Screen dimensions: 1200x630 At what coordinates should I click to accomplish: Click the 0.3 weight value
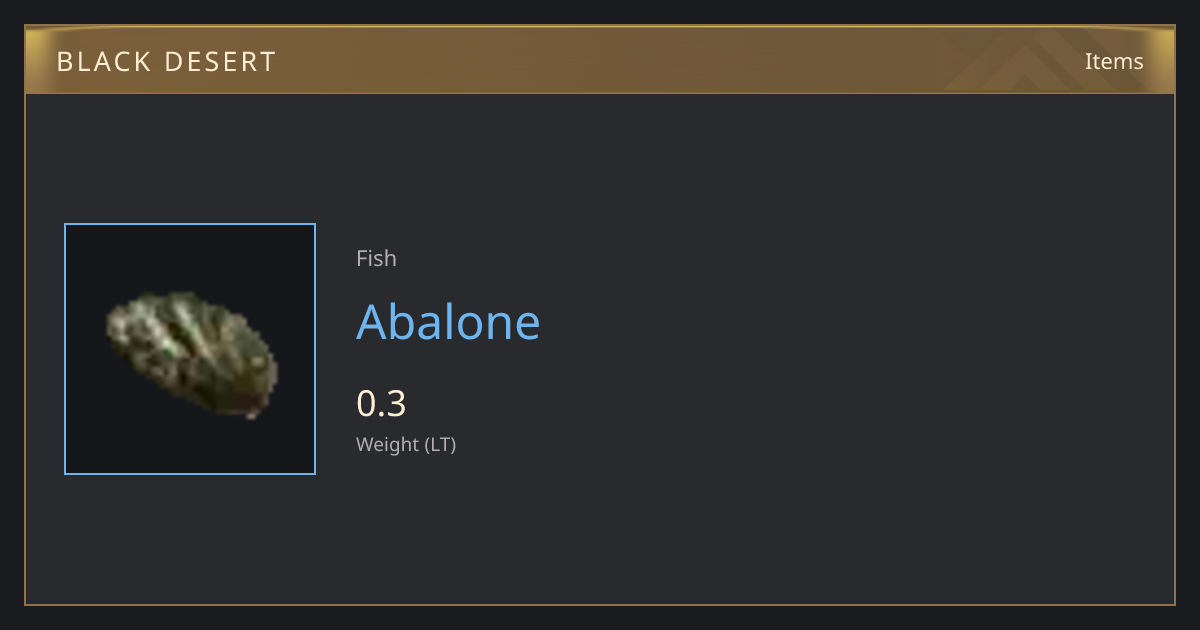point(381,404)
